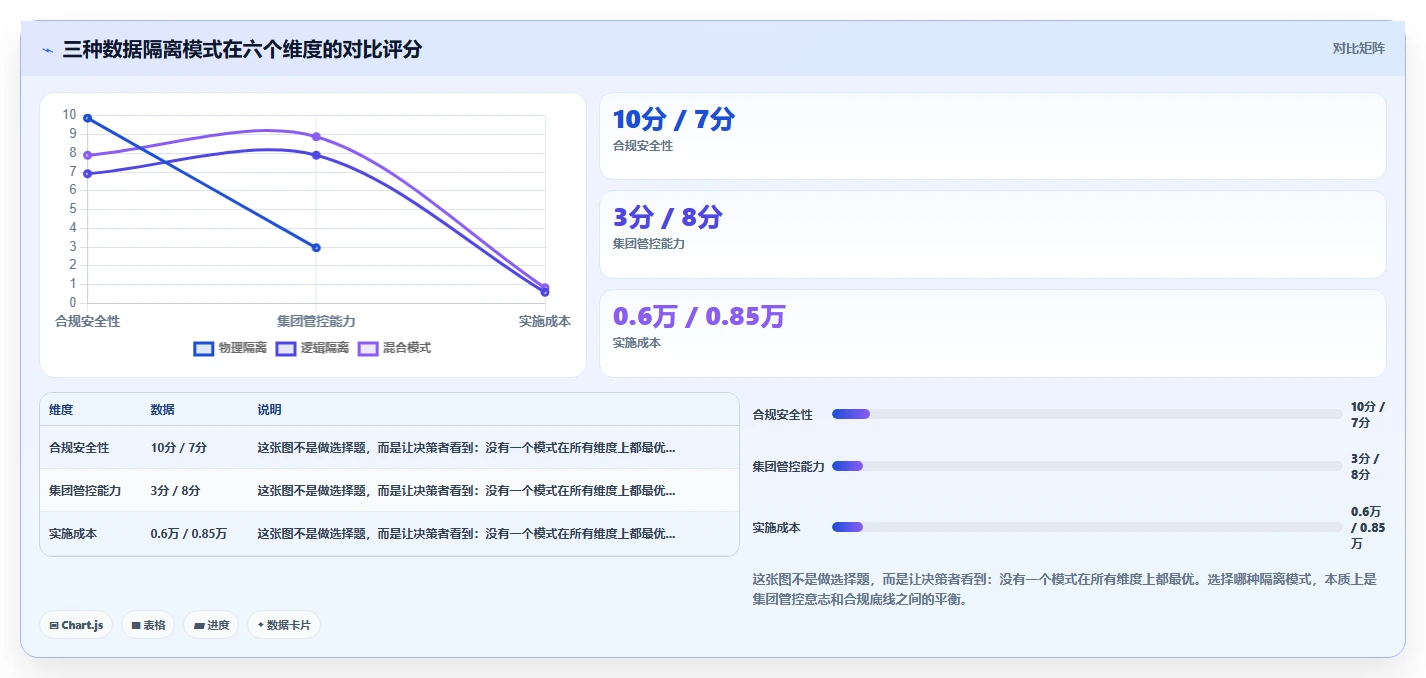
Task: Click the 3分 / 8分 value beside the progress bar
Action: 1367,467
